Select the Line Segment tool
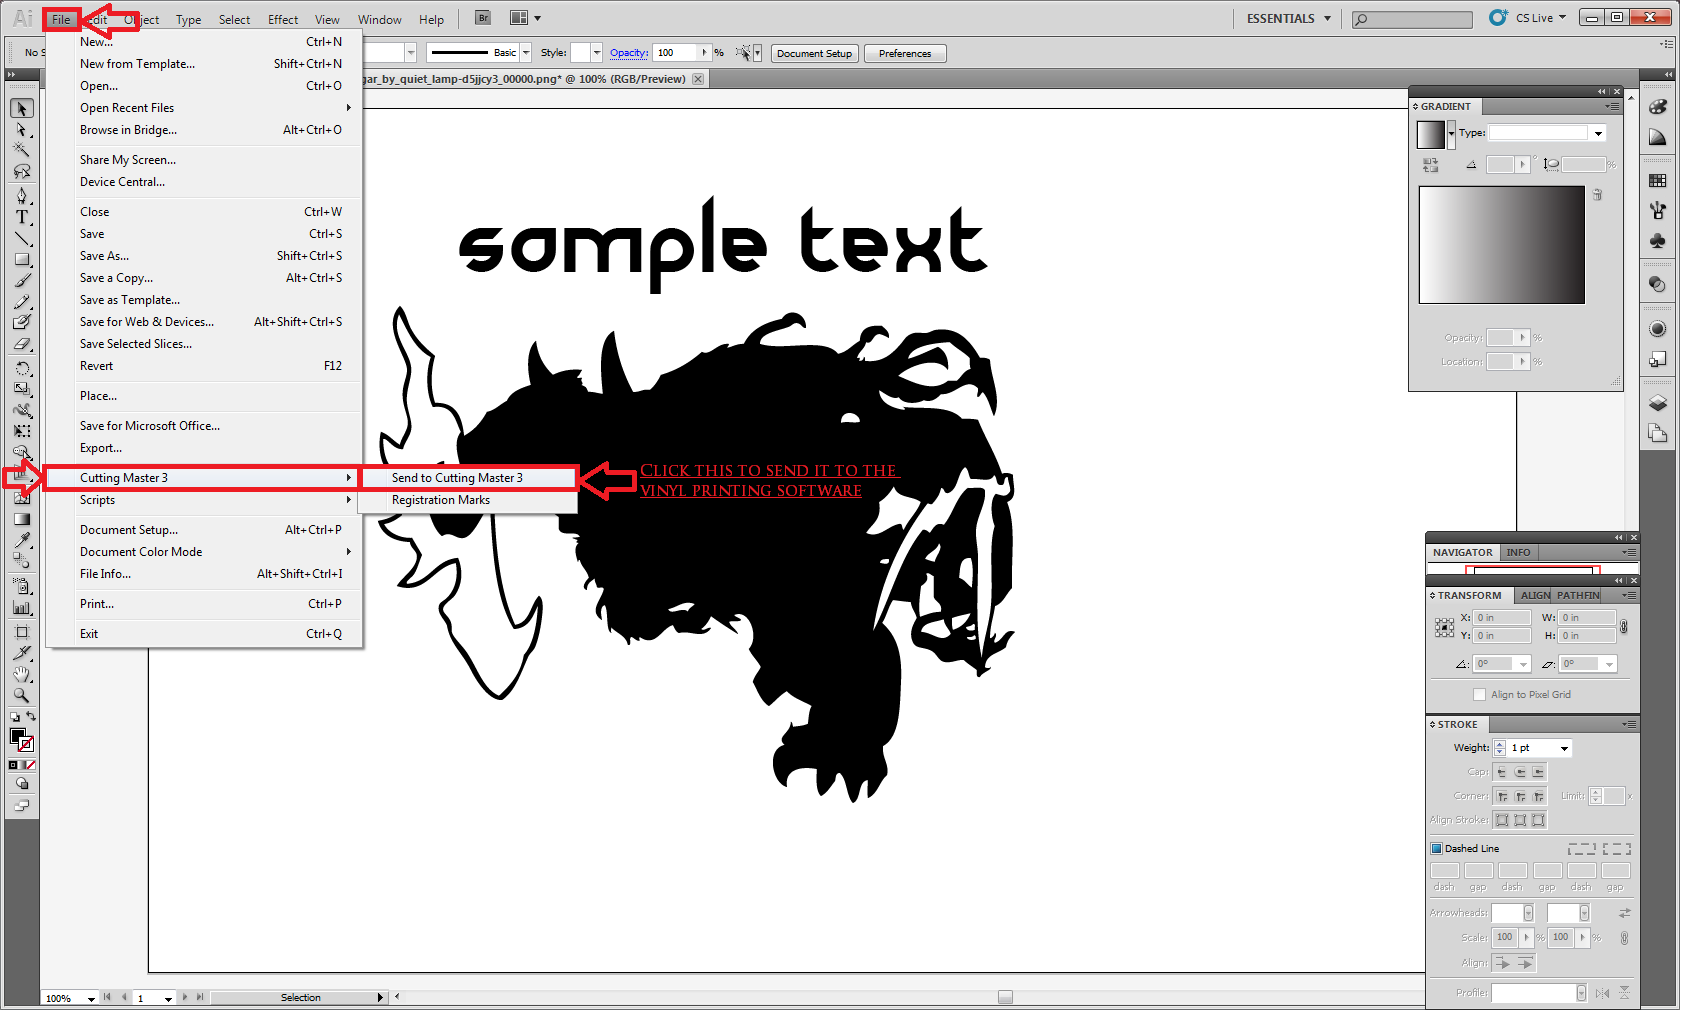The width and height of the screenshot is (1681, 1010). coord(22,238)
